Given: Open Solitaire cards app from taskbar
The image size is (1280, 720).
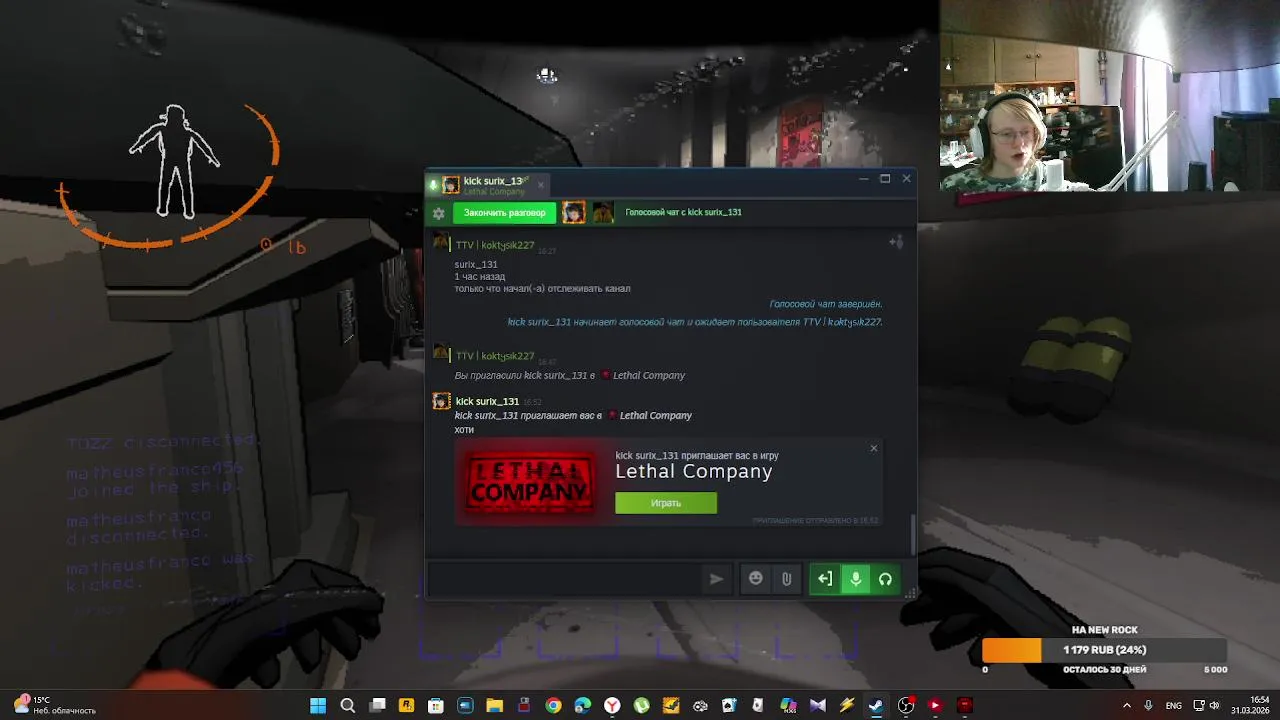Looking at the screenshot, I should pos(730,706).
